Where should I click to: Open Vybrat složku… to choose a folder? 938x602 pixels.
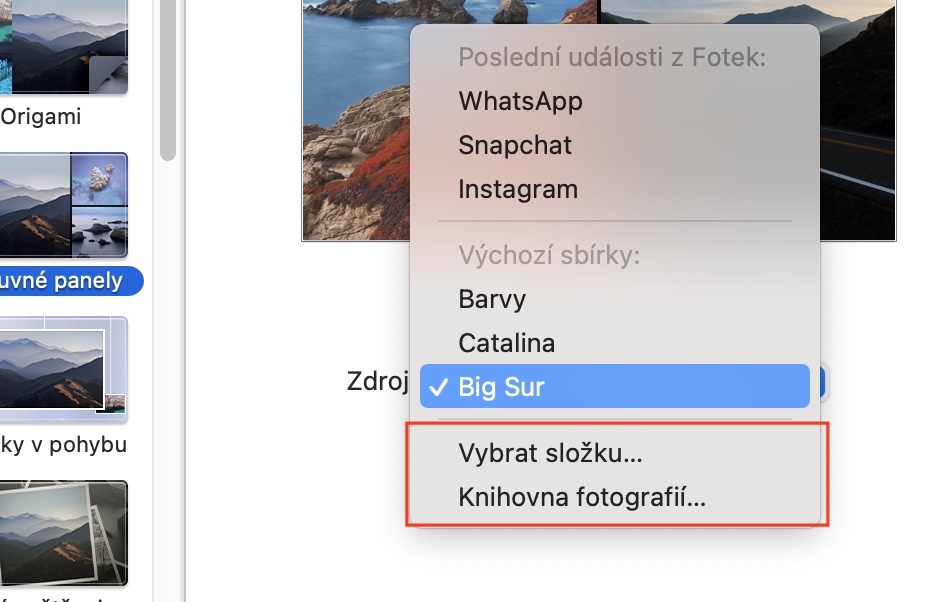pyautogui.click(x=614, y=453)
